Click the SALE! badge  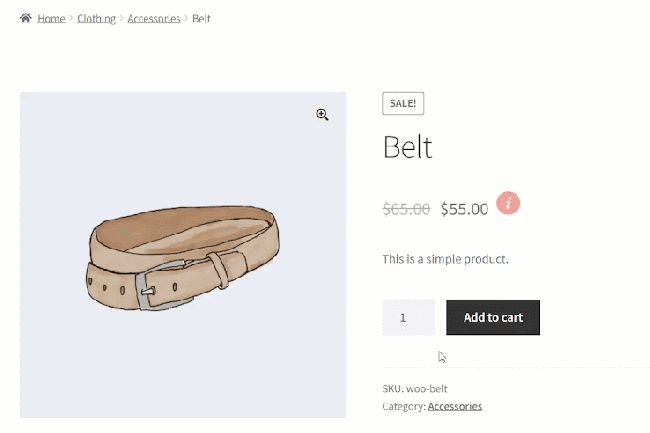[x=403, y=103]
